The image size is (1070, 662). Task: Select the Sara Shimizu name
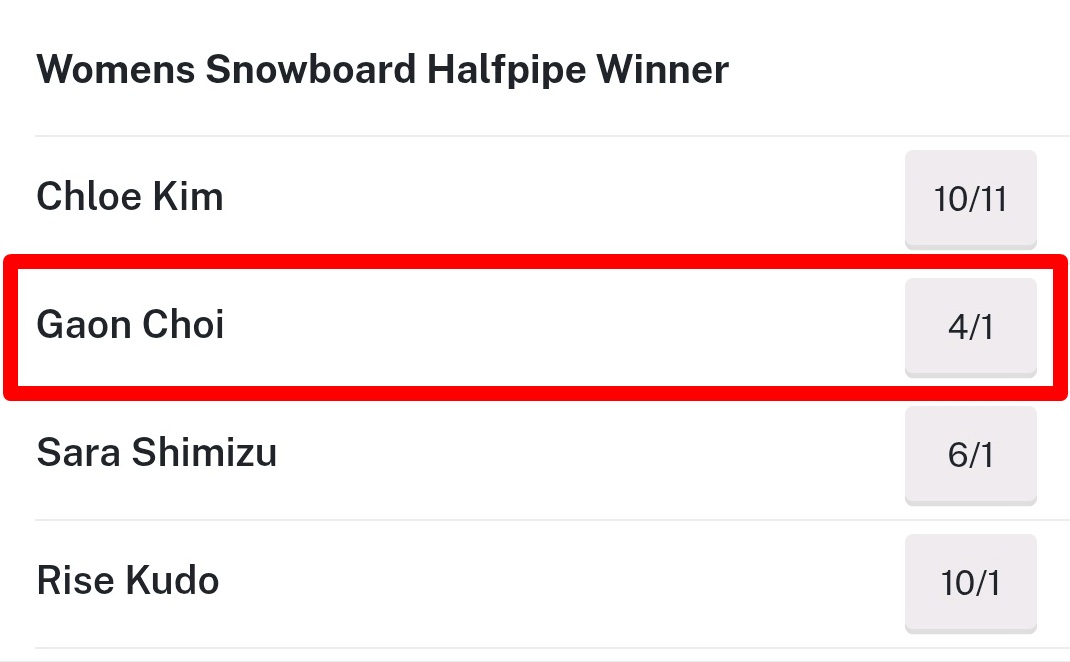[156, 453]
